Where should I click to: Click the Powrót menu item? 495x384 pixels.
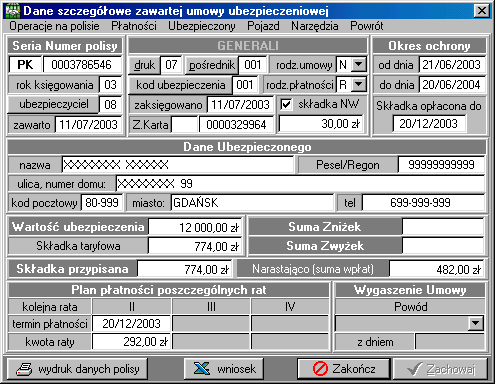367,26
